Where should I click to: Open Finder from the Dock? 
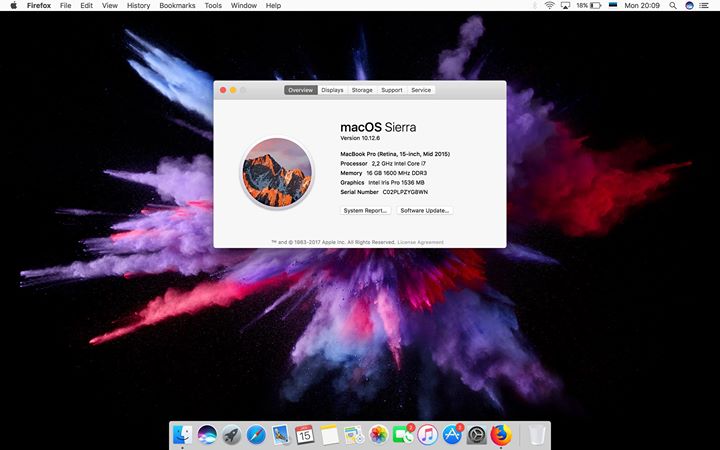click(x=183, y=434)
